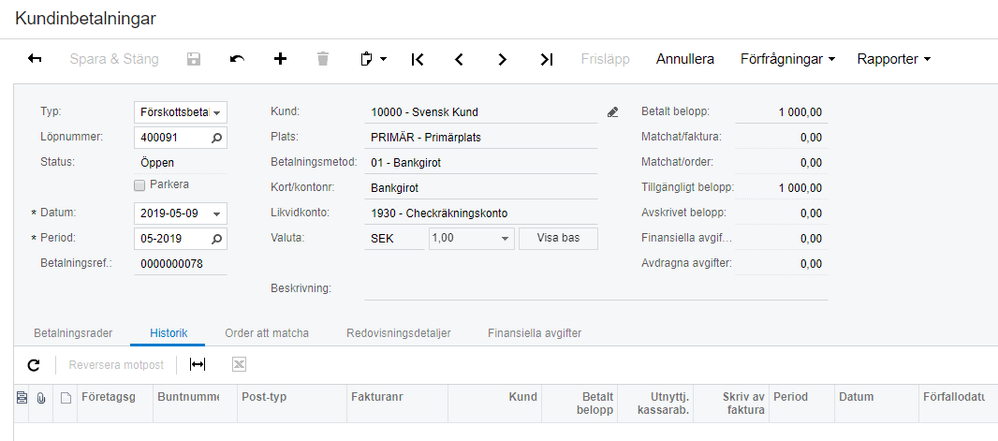Open the Rapporter menu
998x441 pixels.
click(x=893, y=59)
